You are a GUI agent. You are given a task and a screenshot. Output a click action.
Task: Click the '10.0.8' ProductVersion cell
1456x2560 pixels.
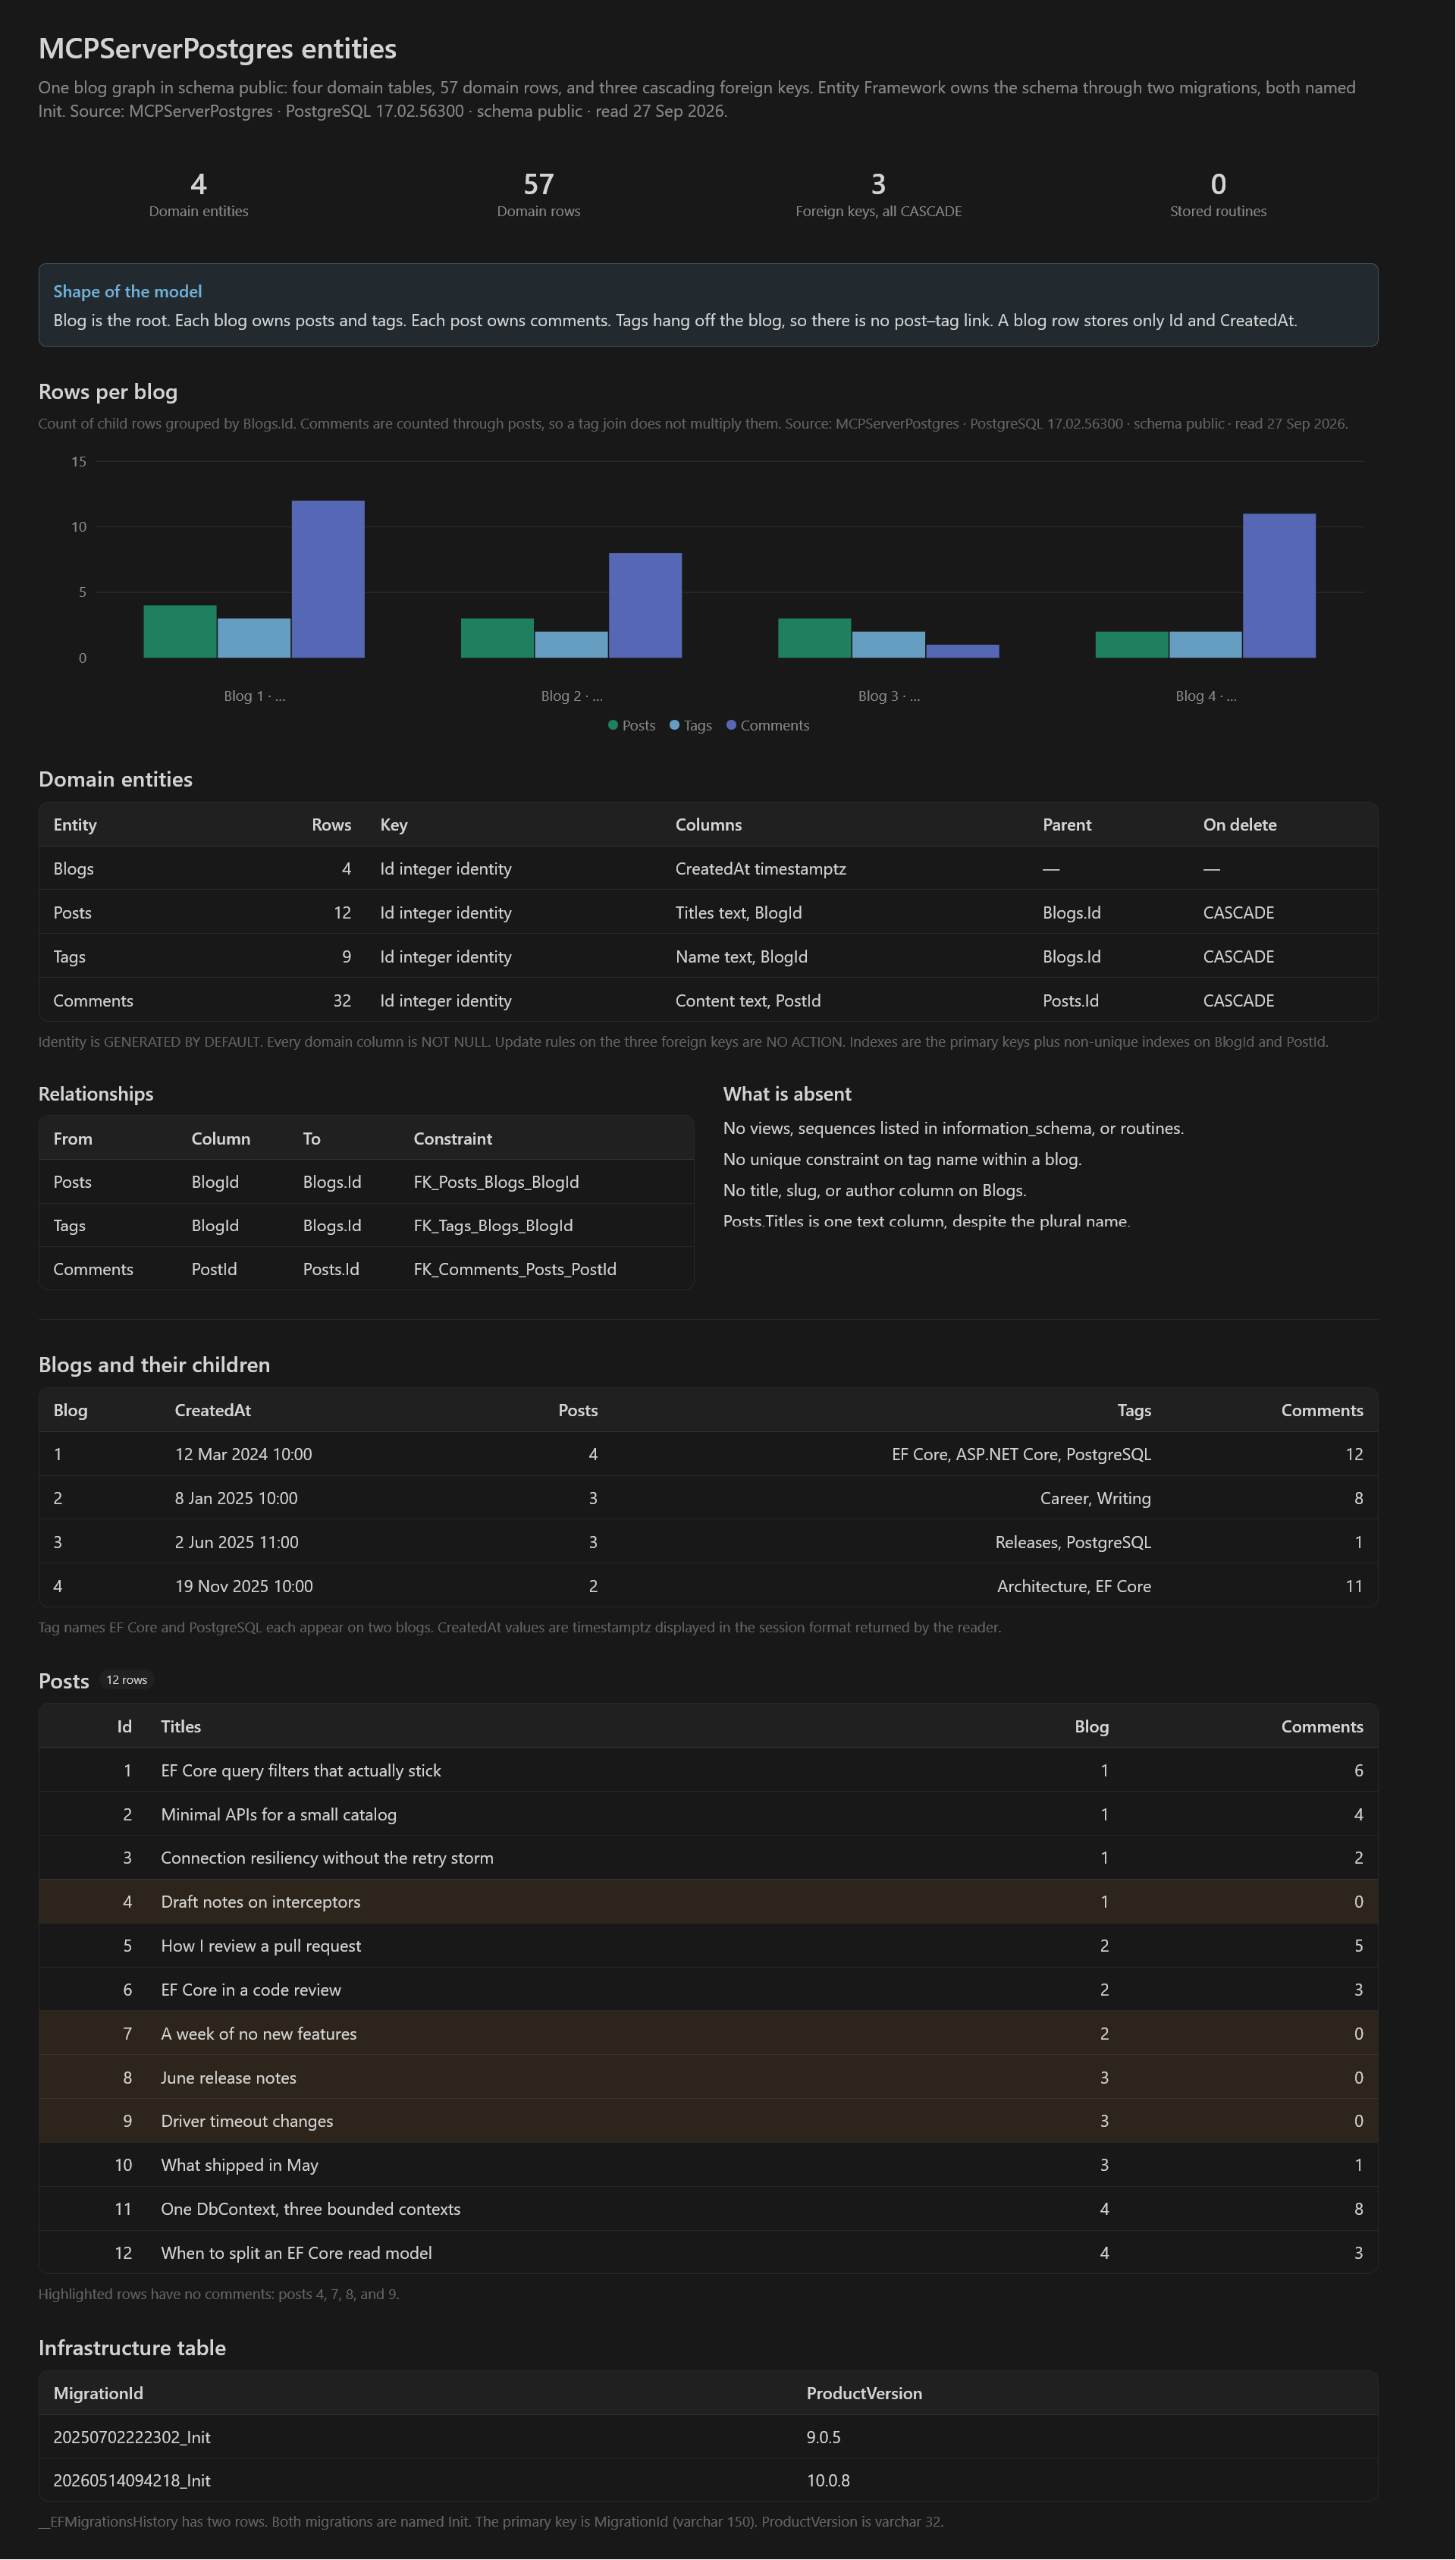[x=828, y=2481]
